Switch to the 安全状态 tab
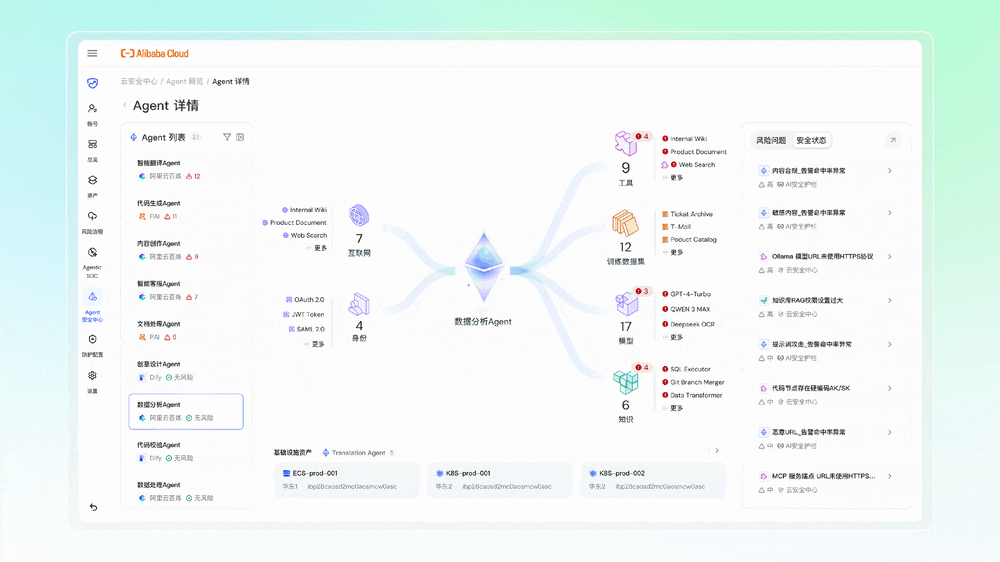The width and height of the screenshot is (1000, 562). [811, 140]
